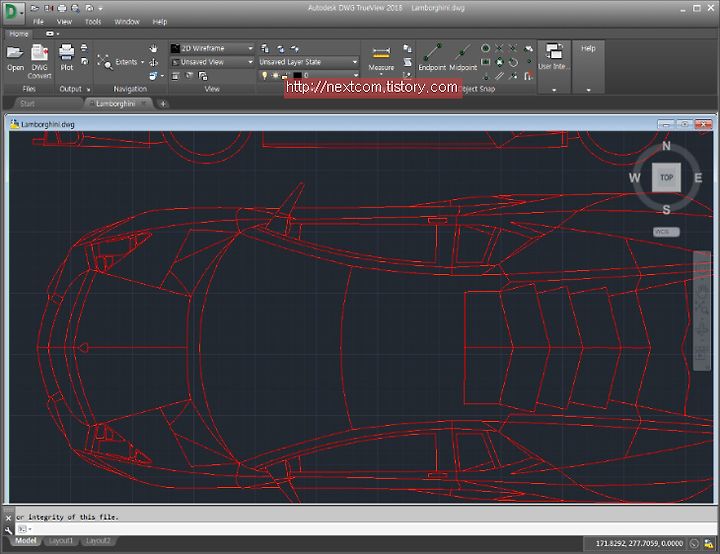Toggle the Intersection X object snap
Viewport: 720px width, 554px height.
point(500,48)
